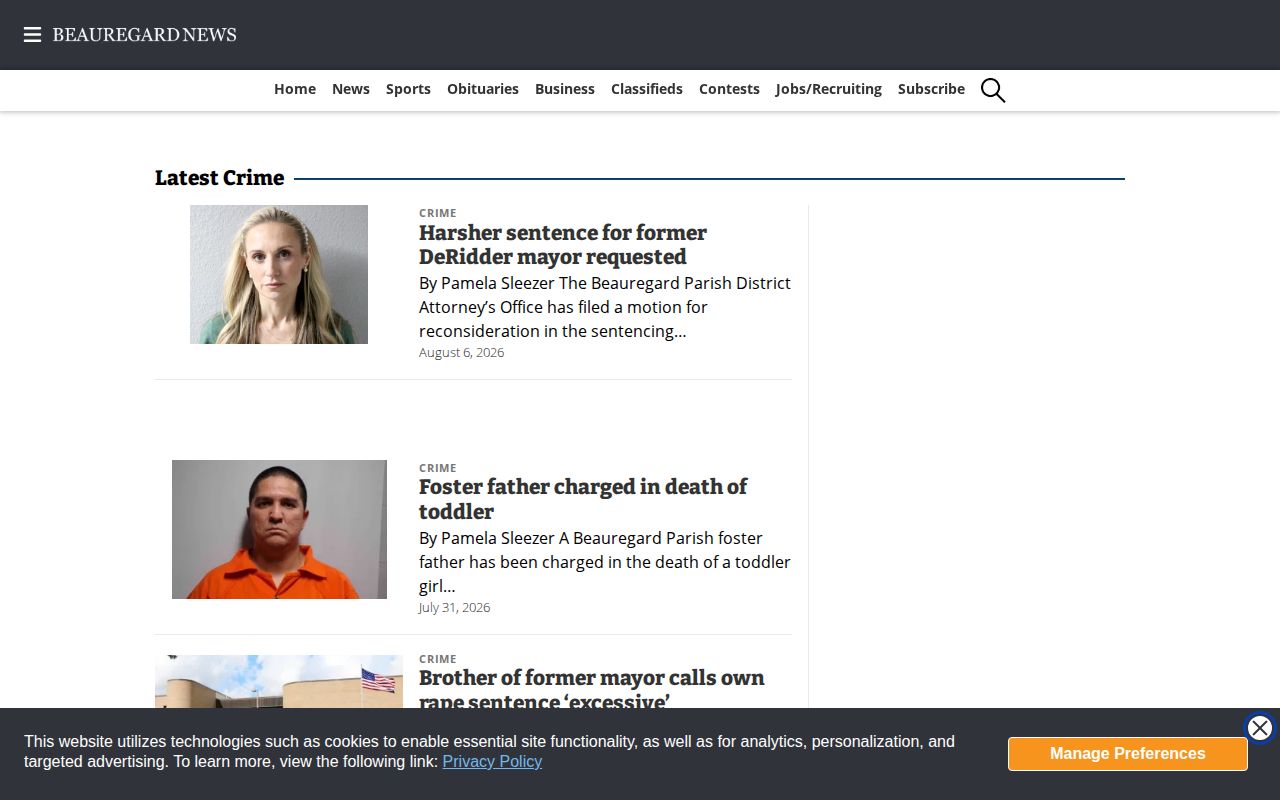The height and width of the screenshot is (800, 1280).
Task: Click the July 31, 2026 date
Action: pyautogui.click(x=454, y=608)
